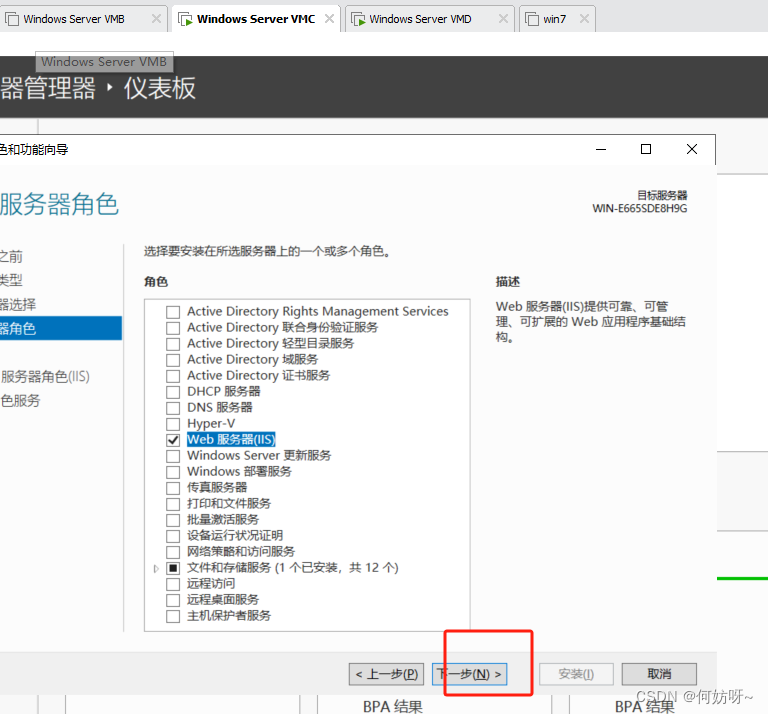Switch to Windows Server VMB tab
The image size is (768, 714).
tap(74, 19)
